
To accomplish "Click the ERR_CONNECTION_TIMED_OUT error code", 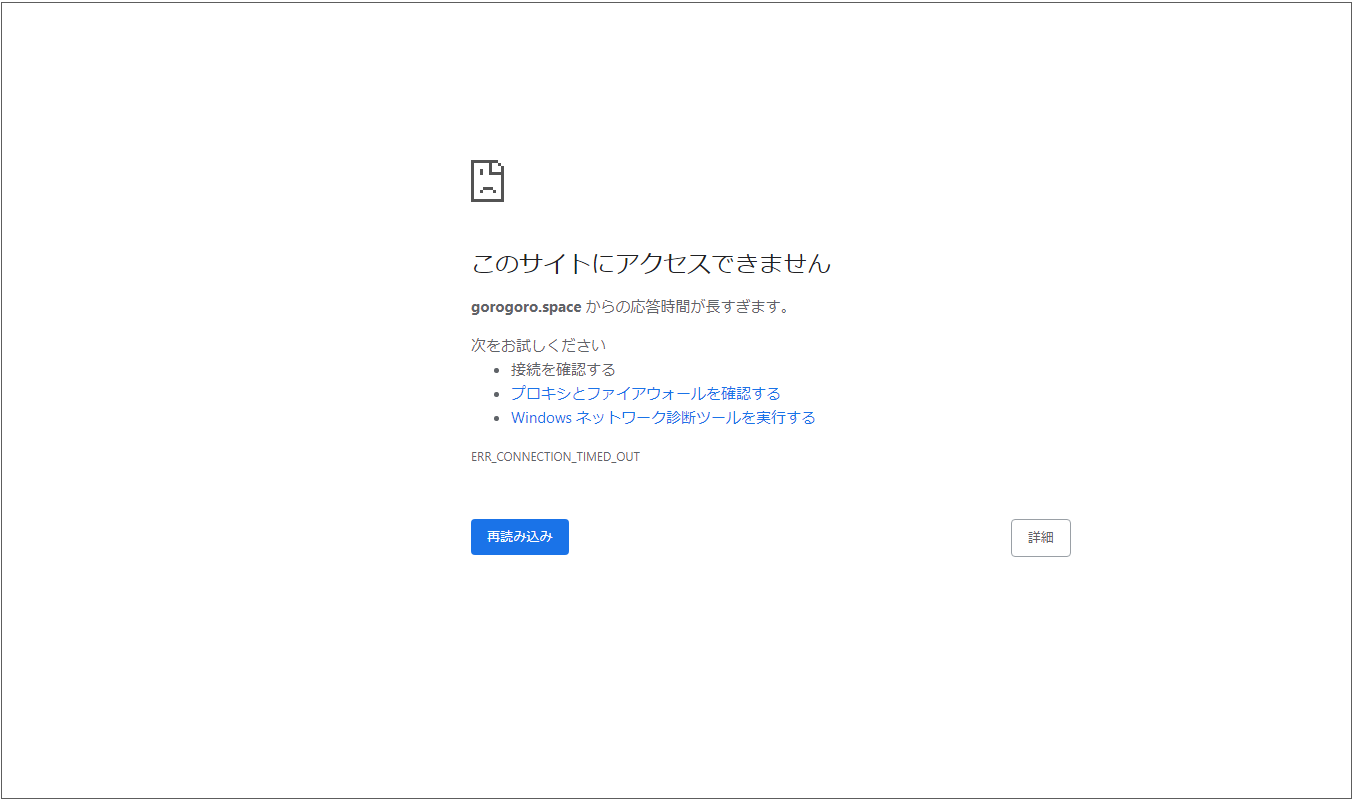I will pyautogui.click(x=555, y=457).
